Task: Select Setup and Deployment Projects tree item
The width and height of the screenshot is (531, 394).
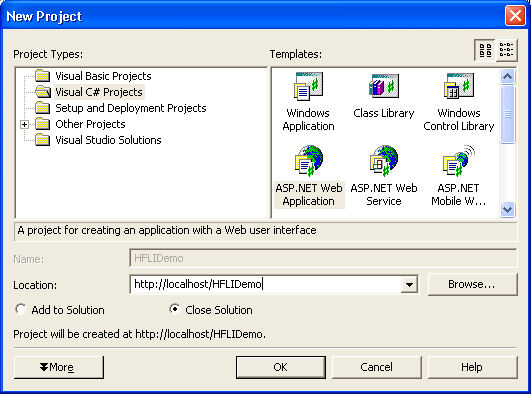Action: pos(131,108)
